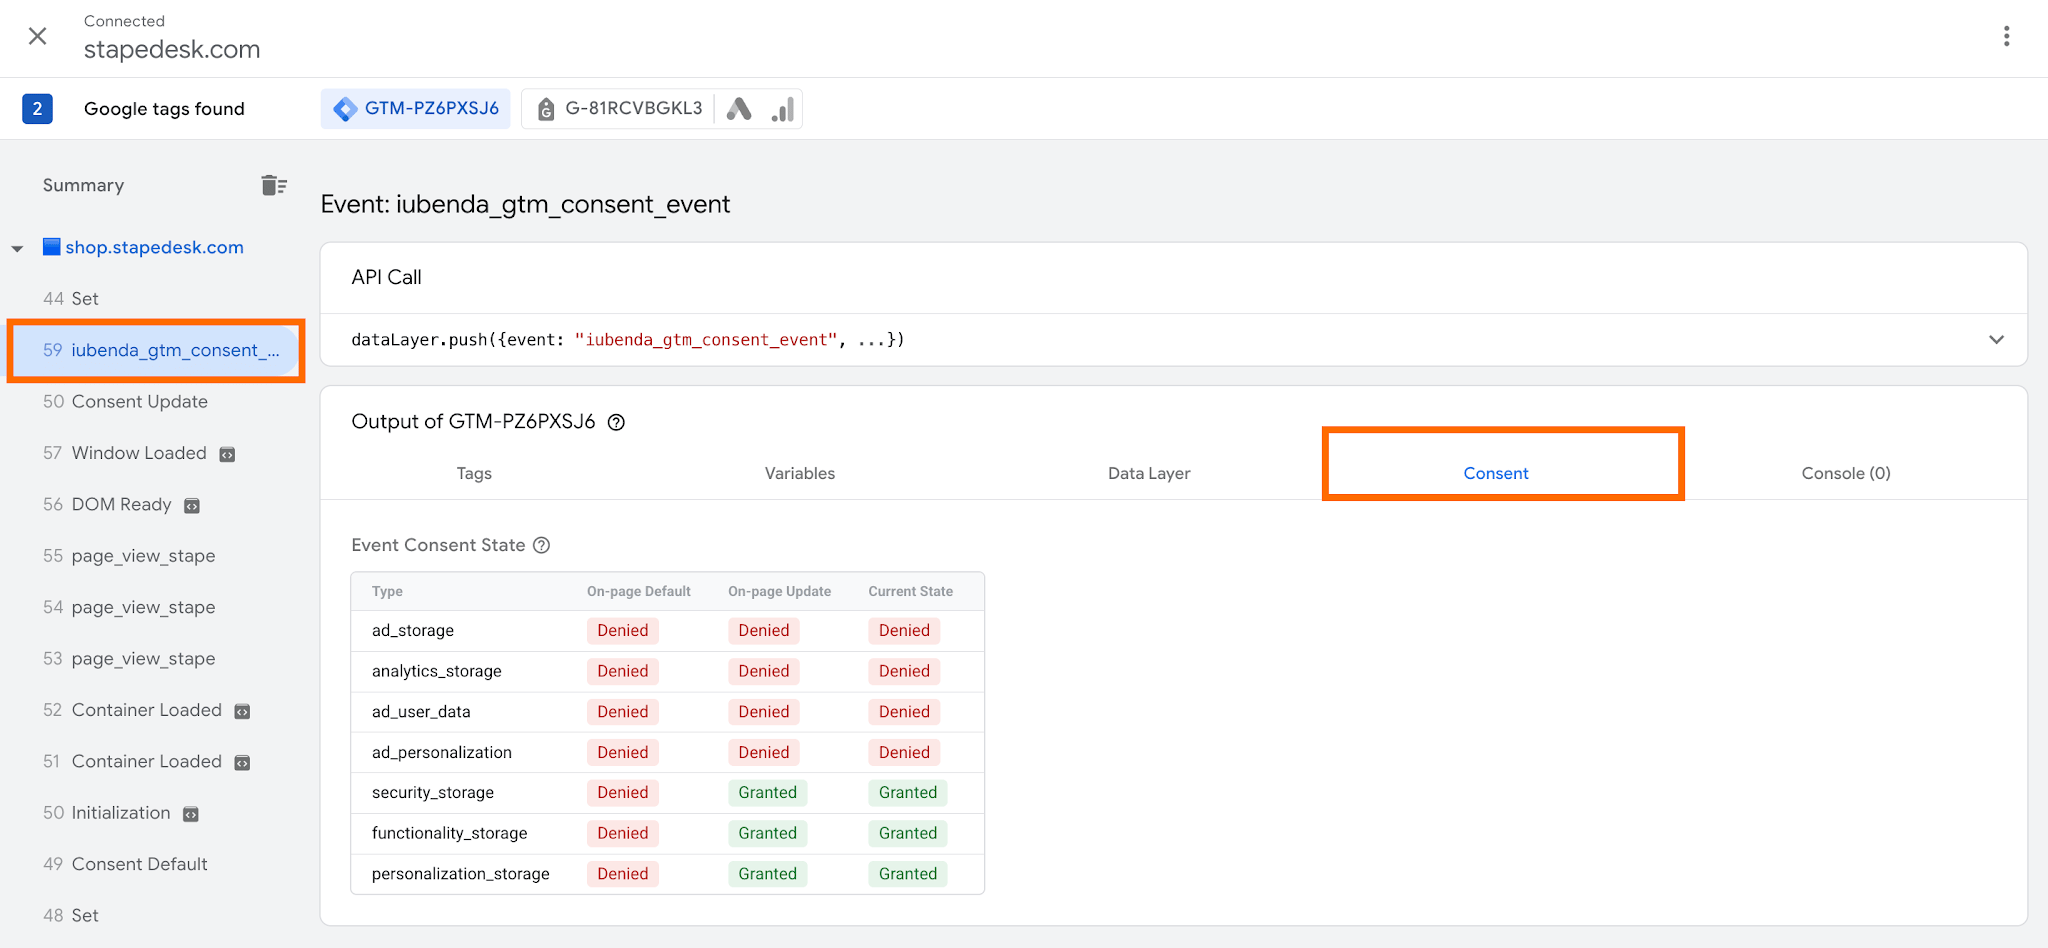Select the G-81RCVBGKL3 Google tag chip
This screenshot has width=2048, height=948.
[620, 108]
